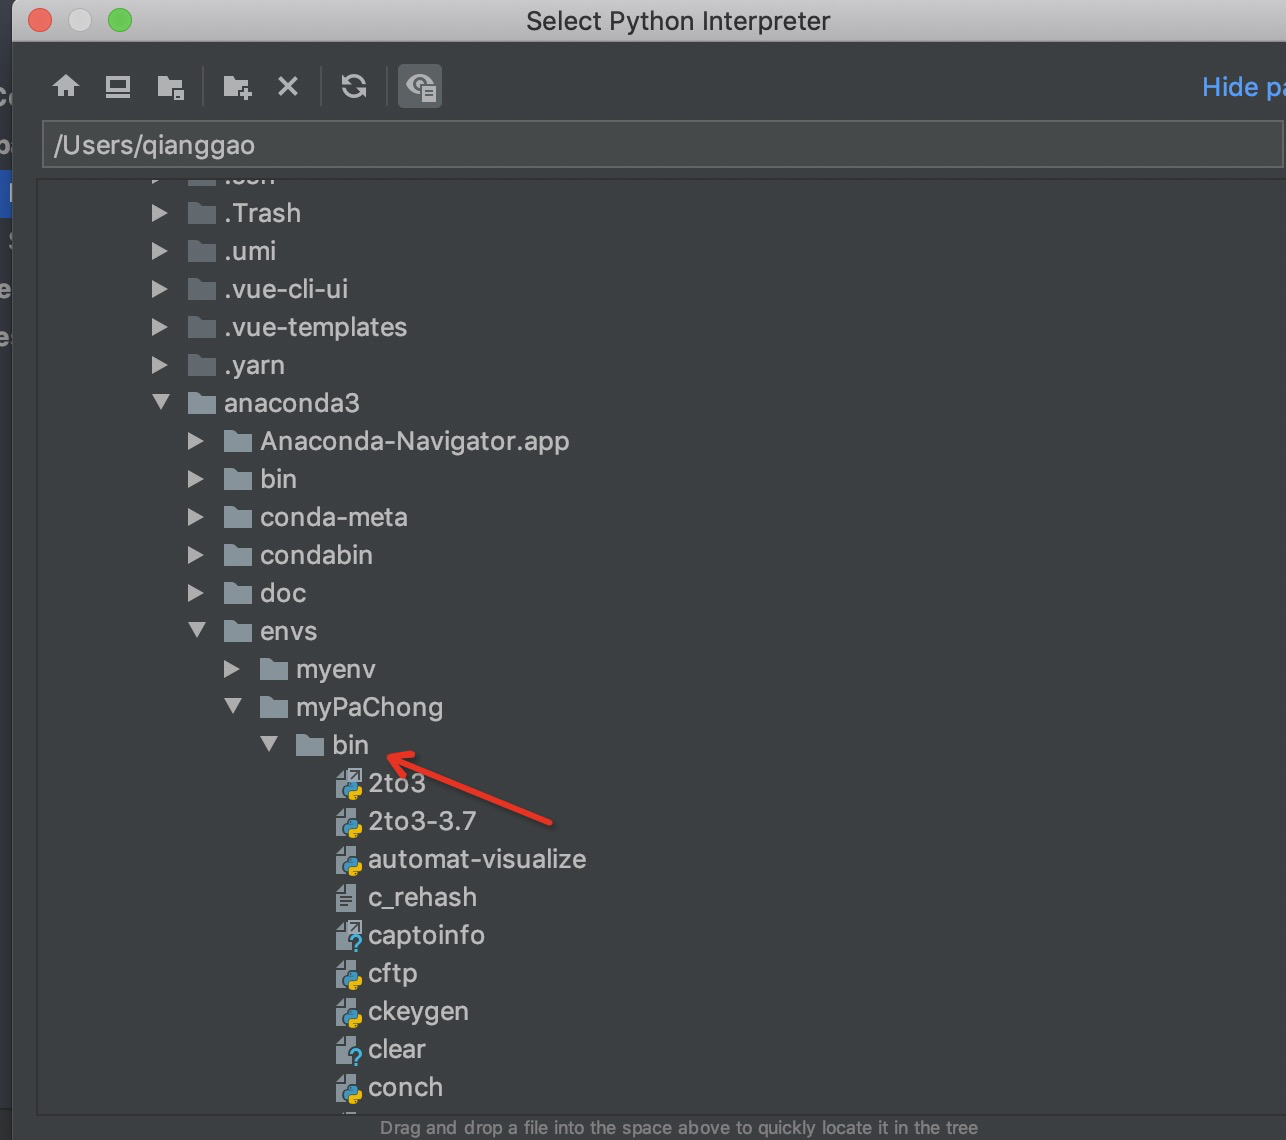The height and width of the screenshot is (1140, 1286).
Task: Click the Python icon beside 2to3-3.7
Action: pyautogui.click(x=349, y=821)
